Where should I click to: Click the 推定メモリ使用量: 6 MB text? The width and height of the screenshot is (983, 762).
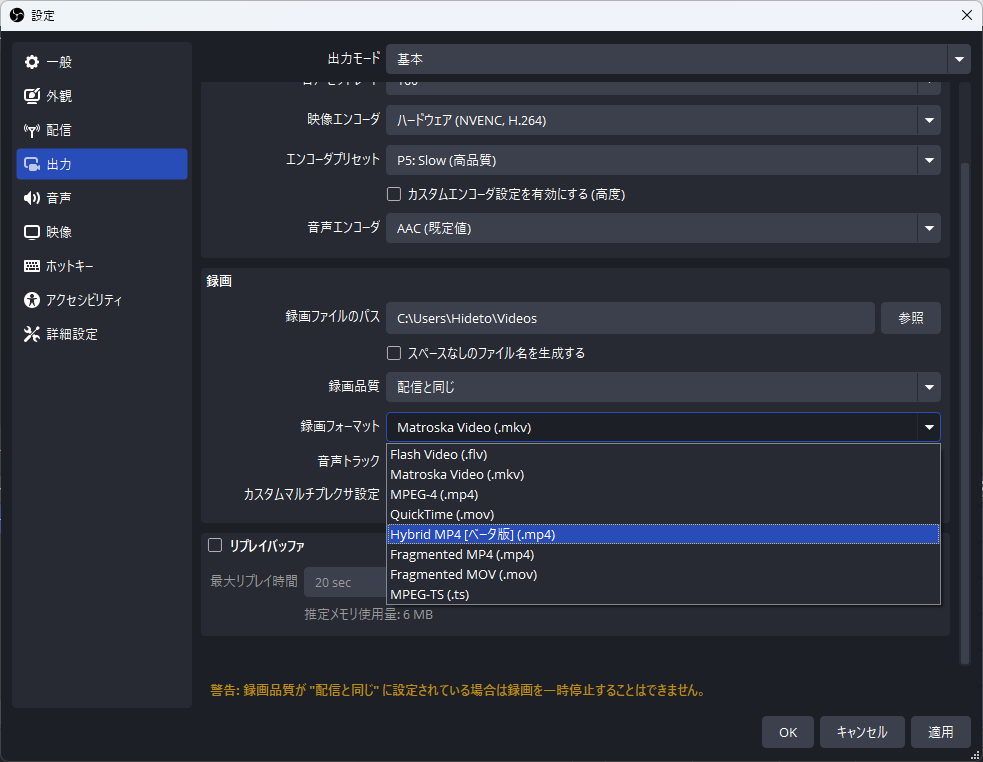[x=369, y=615]
